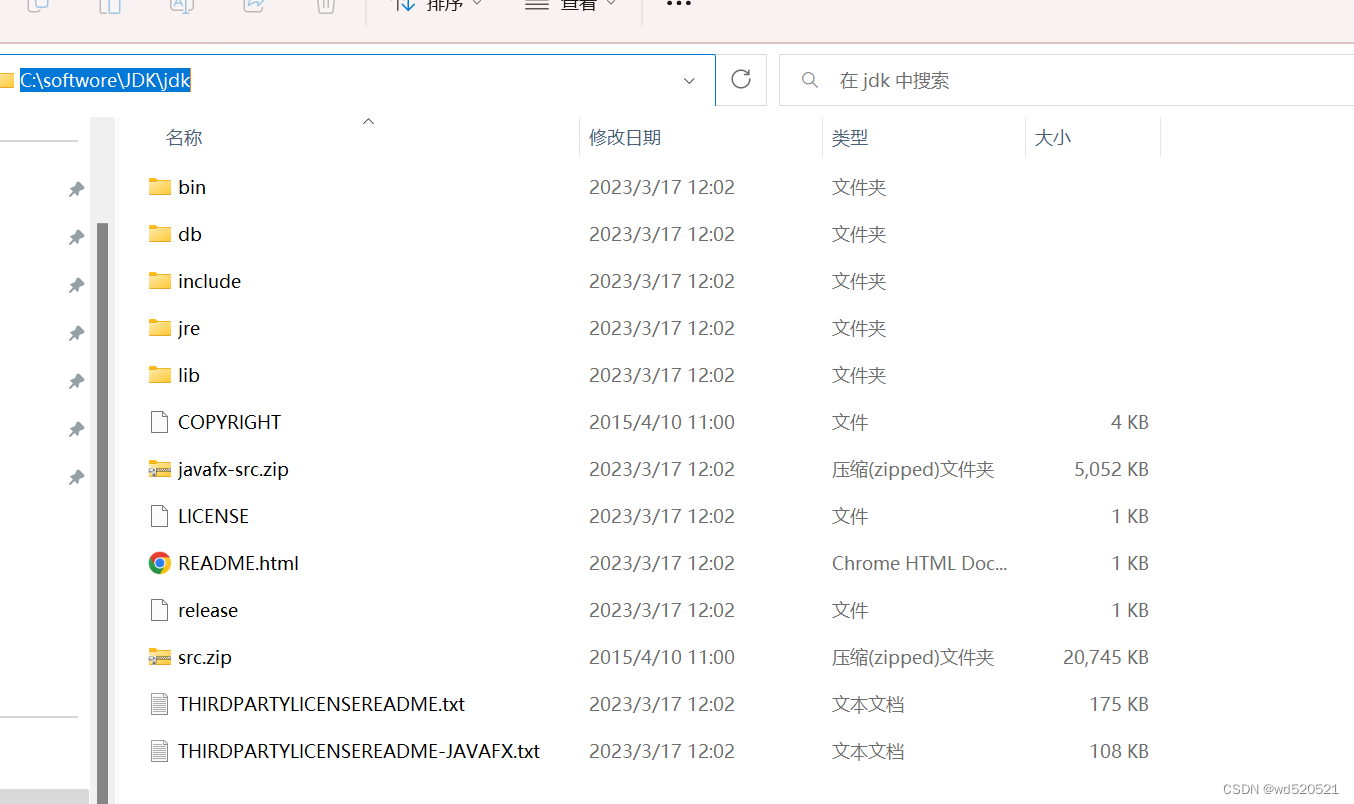1354x804 pixels.
Task: Click the 175 KB size value
Action: (1119, 704)
